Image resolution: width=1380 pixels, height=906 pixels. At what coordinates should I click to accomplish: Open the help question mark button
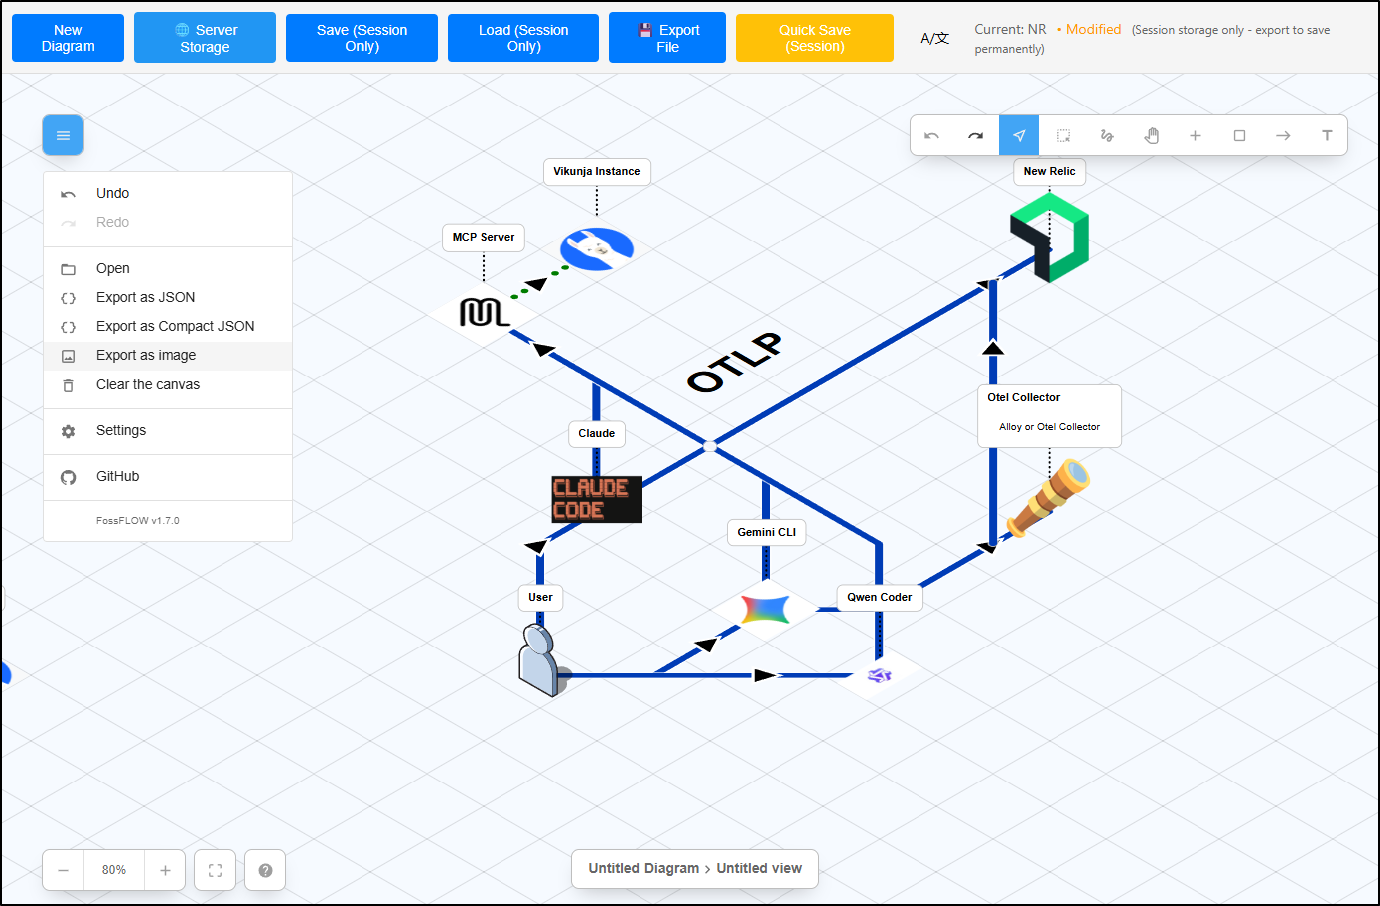265,870
